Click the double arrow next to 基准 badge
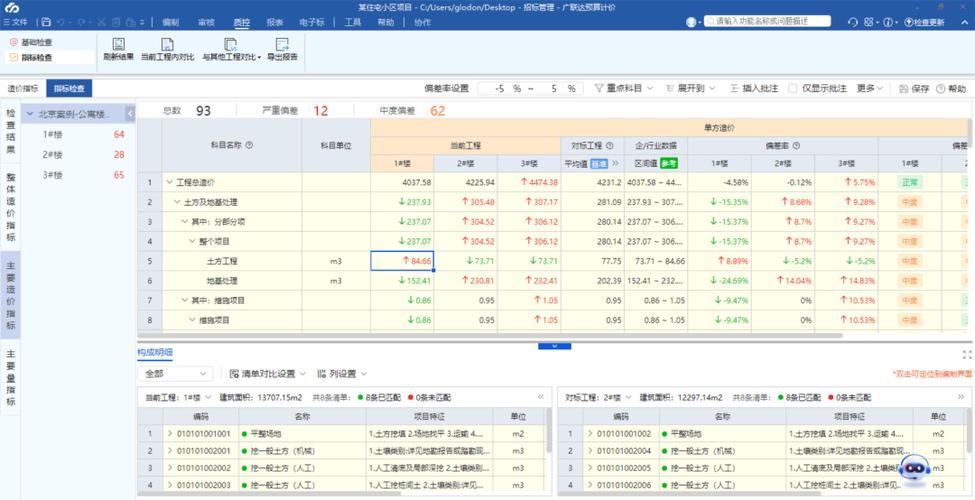Viewport: 975px width, 500px height. 616,164
